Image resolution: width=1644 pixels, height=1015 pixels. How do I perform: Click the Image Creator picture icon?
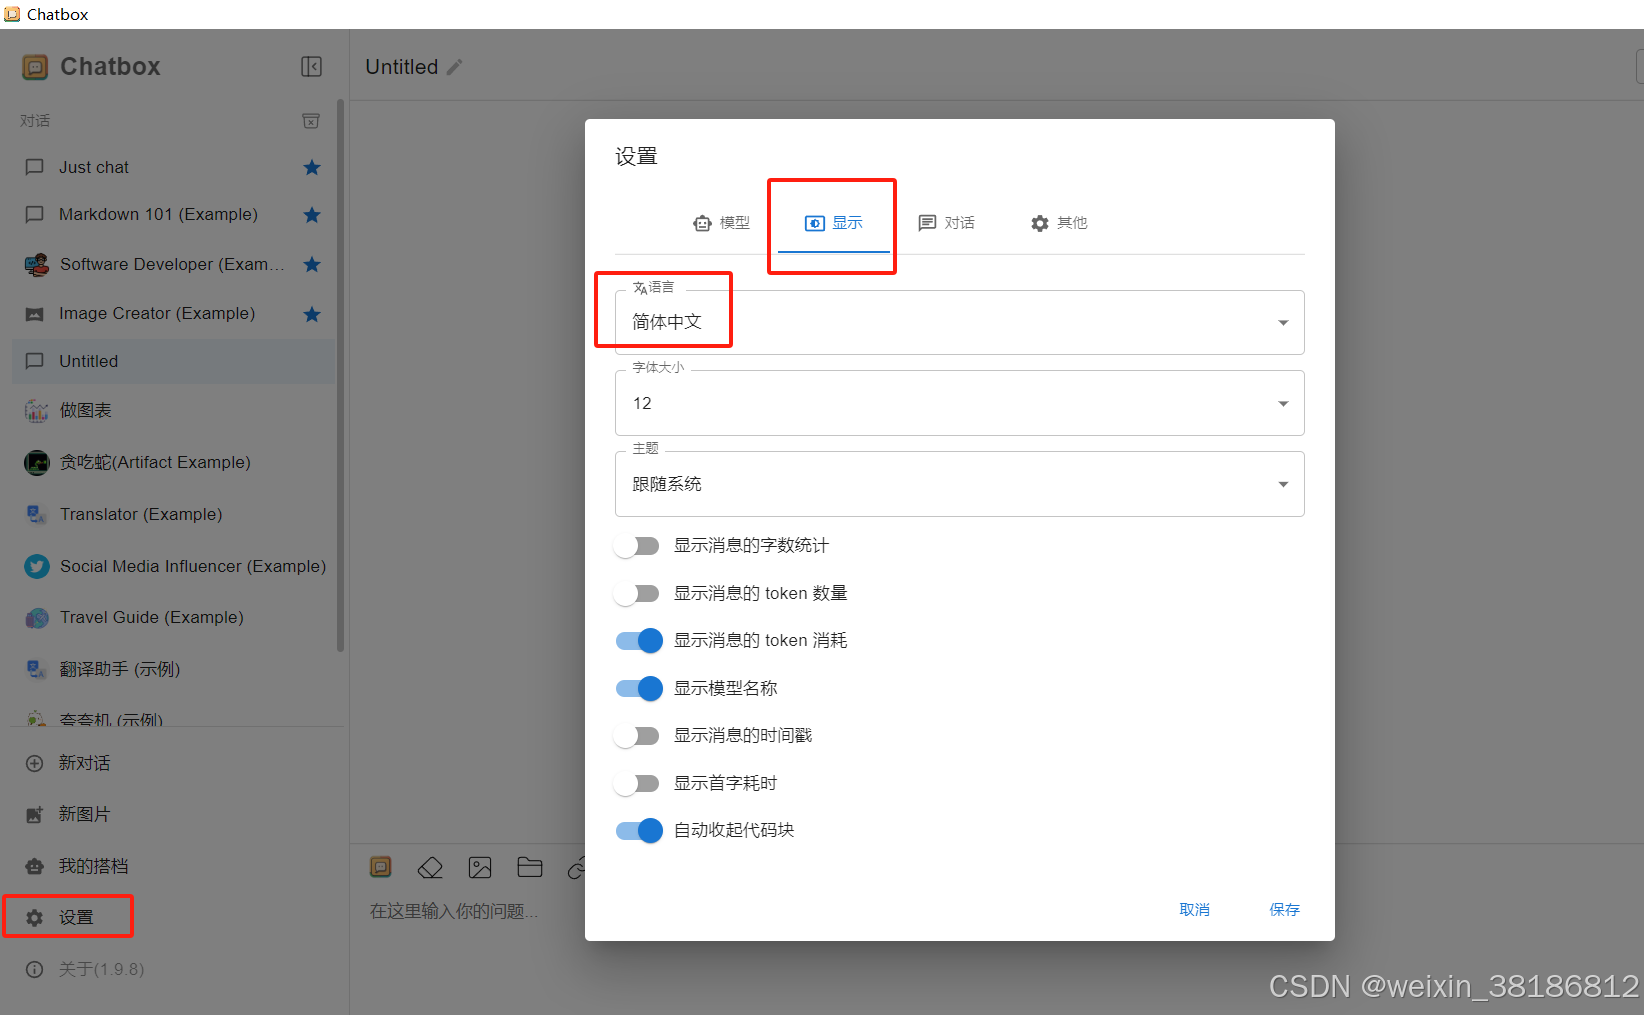point(34,314)
